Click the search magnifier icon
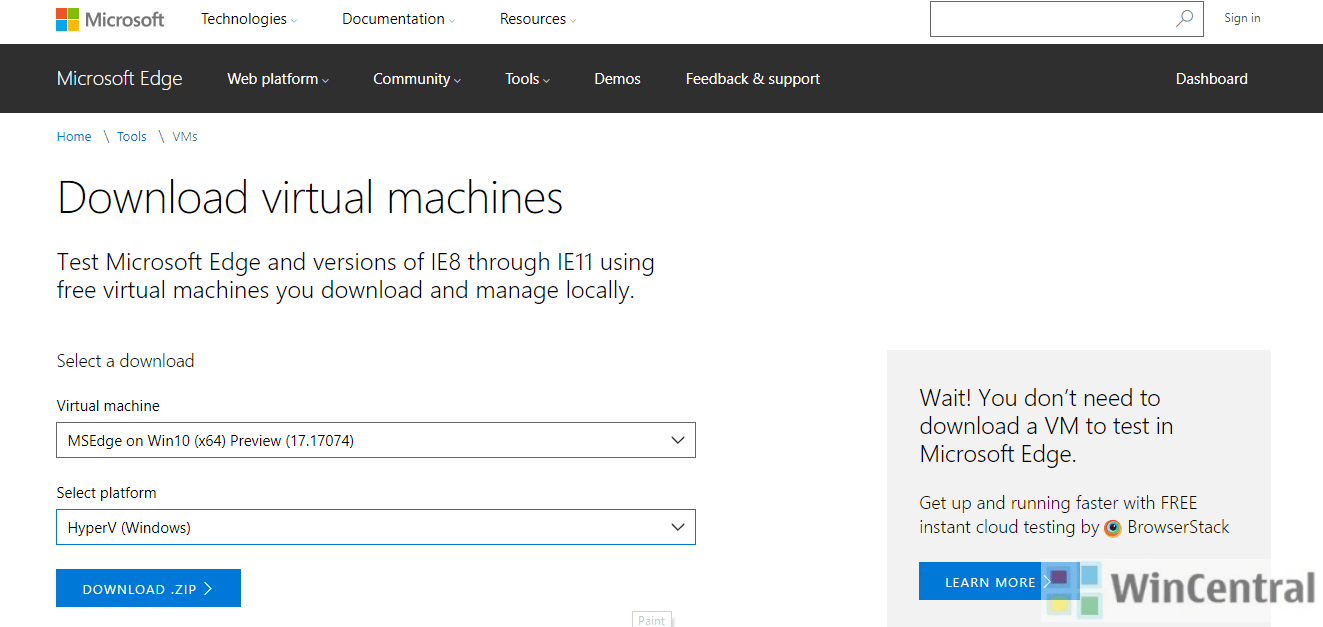Image resolution: width=1323 pixels, height=627 pixels. click(x=1185, y=18)
